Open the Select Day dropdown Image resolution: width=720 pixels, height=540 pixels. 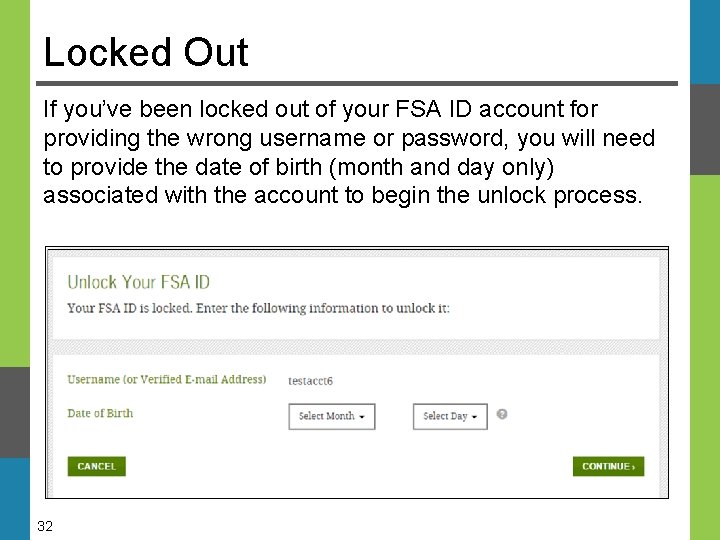(449, 416)
